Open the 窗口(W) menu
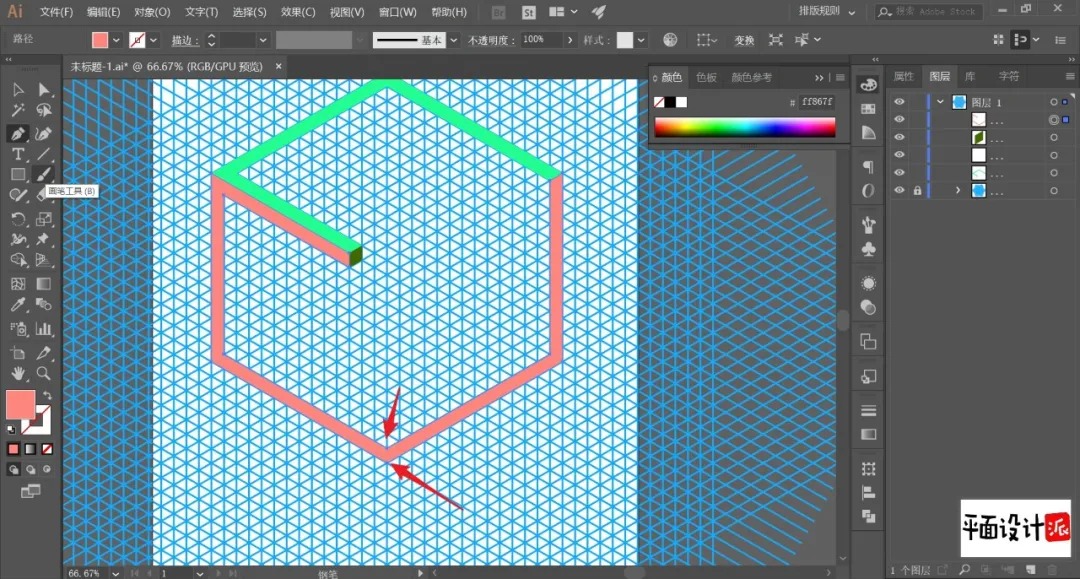Screen dimensions: 1080x579 point(397,12)
